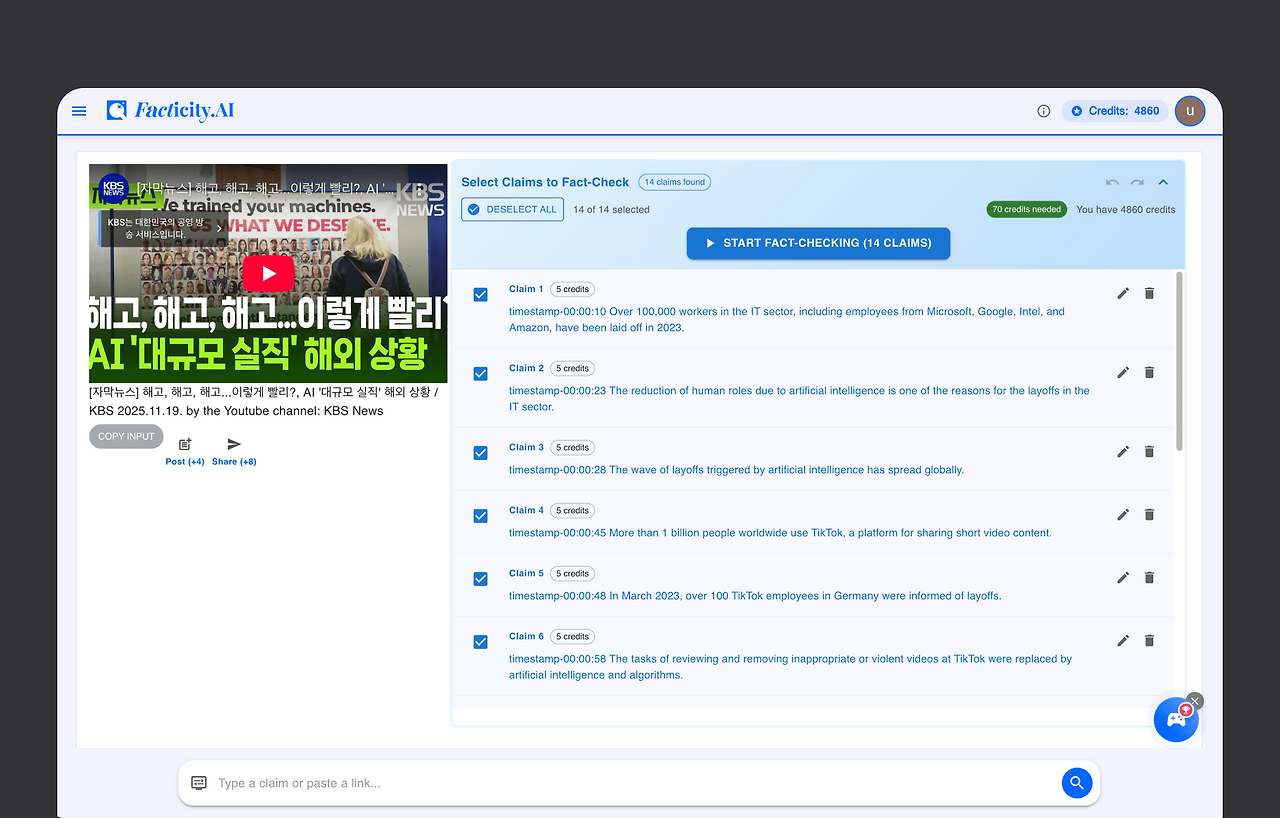Delete Claim 4 with trash icon
1280x818 pixels.
tap(1149, 514)
